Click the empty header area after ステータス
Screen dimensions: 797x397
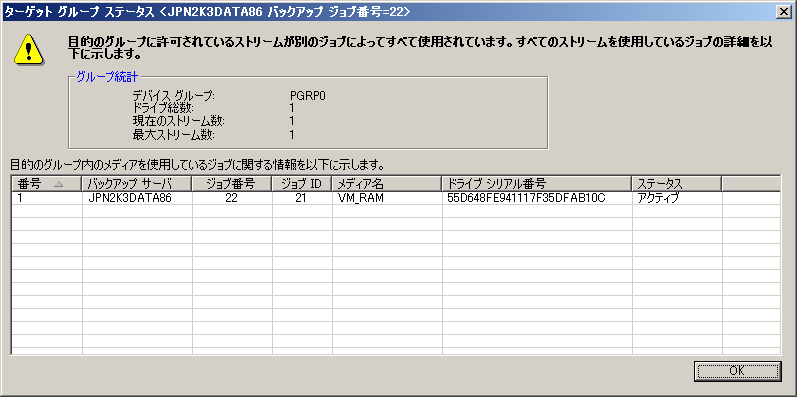coord(751,184)
